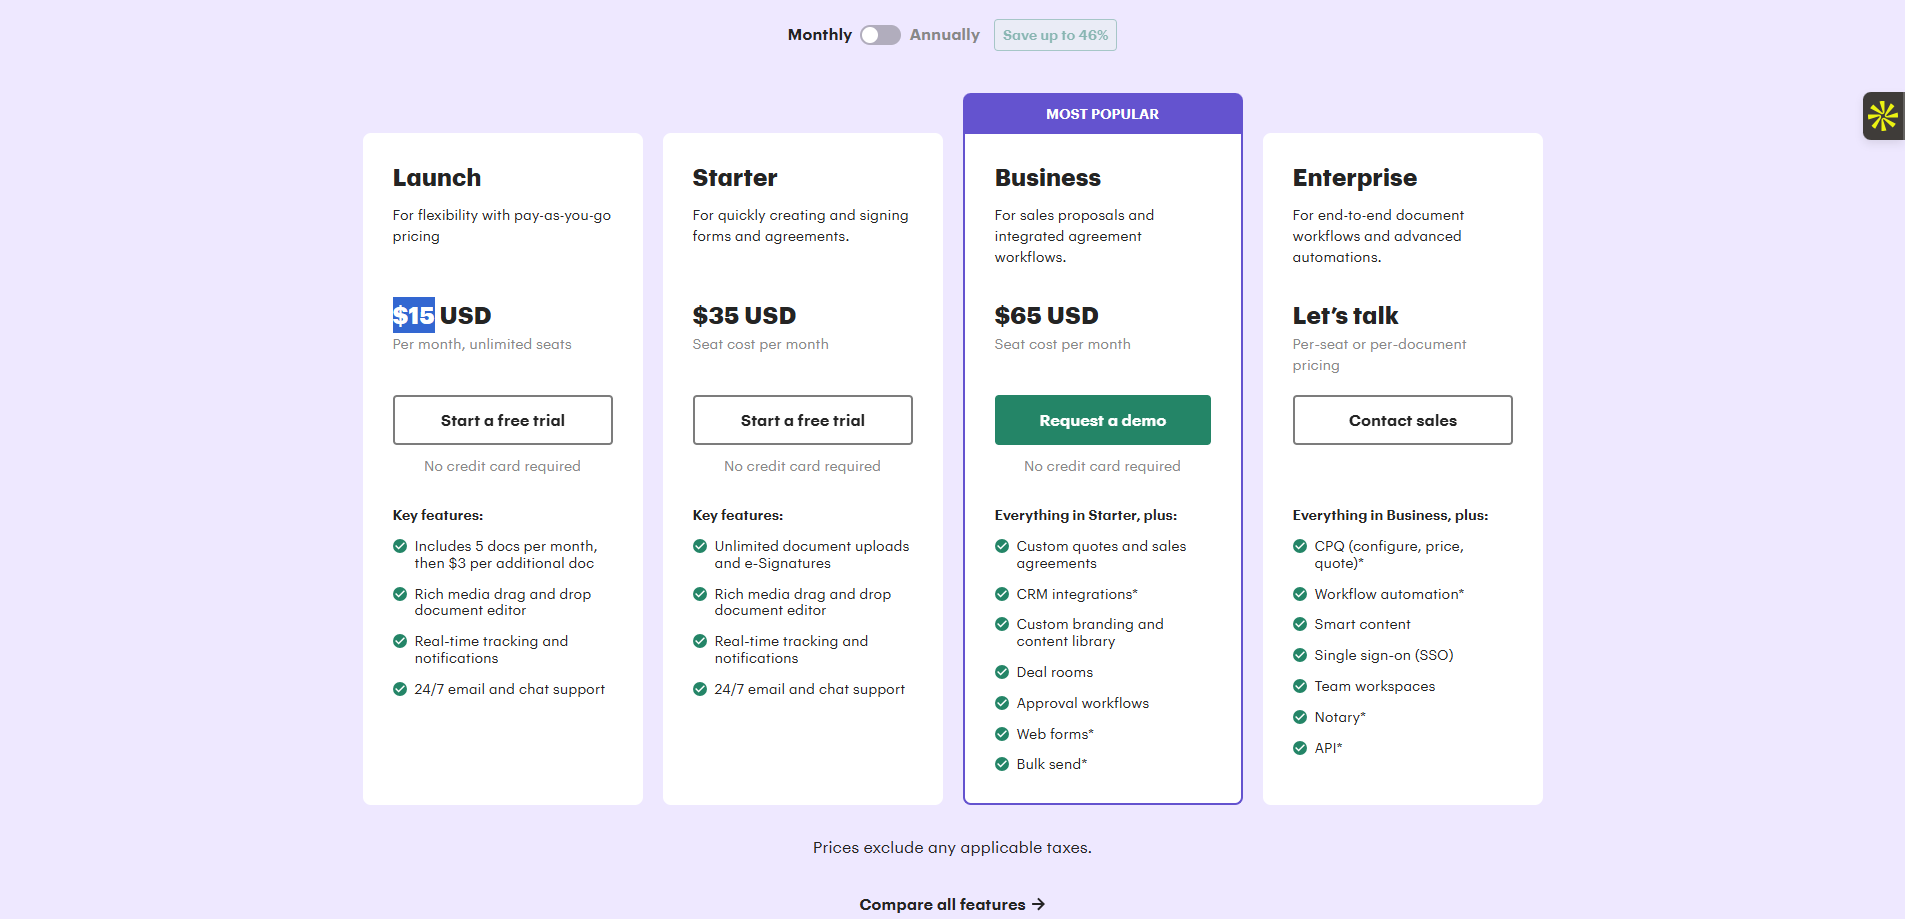The image size is (1905, 919).
Task: Click the checkmark icon next to Deal rooms
Action: tap(1002, 672)
